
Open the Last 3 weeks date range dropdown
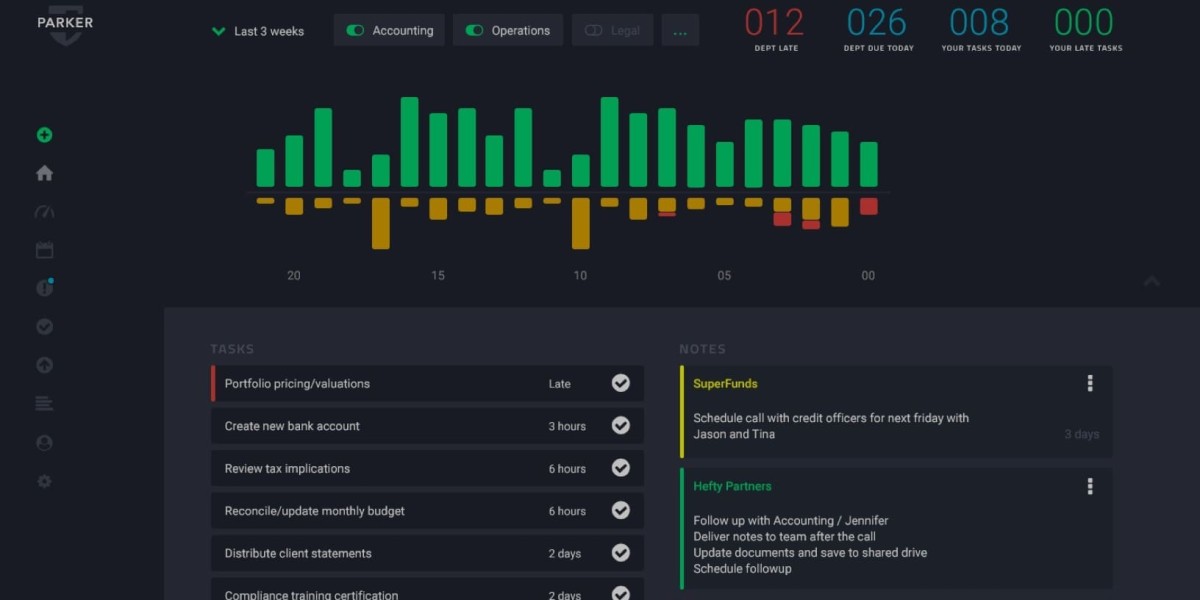[258, 31]
